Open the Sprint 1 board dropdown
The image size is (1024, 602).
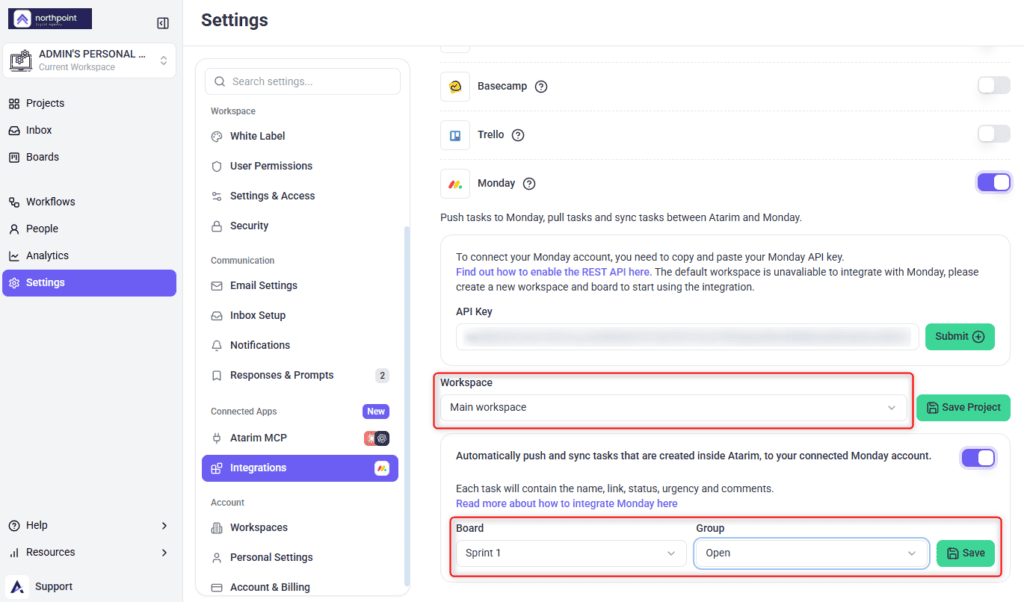[571, 553]
